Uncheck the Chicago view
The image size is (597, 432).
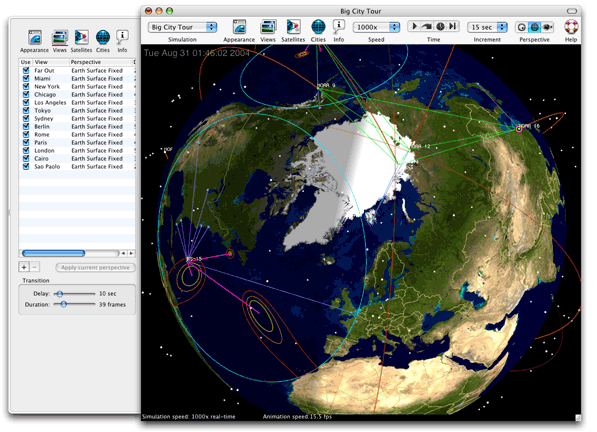click(x=26, y=95)
